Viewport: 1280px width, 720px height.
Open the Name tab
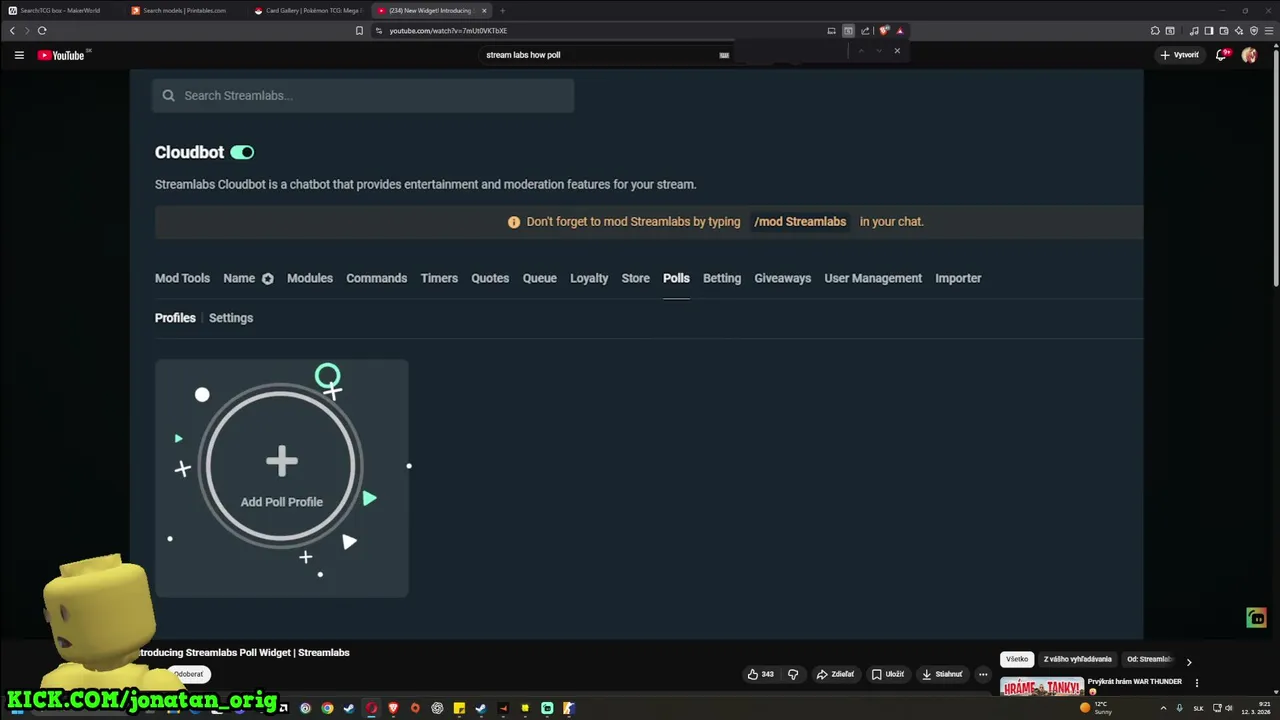pos(239,278)
